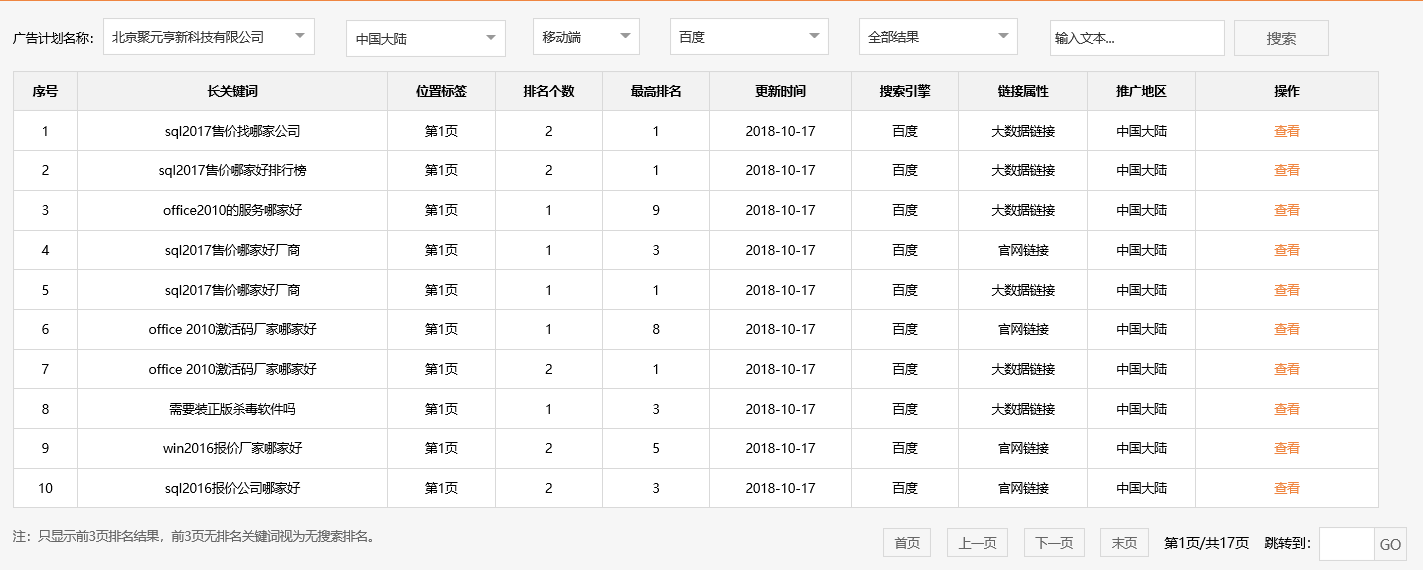The height and width of the screenshot is (570, 1423).
Task: Click the 广告计划名称 label
Action: coord(53,38)
